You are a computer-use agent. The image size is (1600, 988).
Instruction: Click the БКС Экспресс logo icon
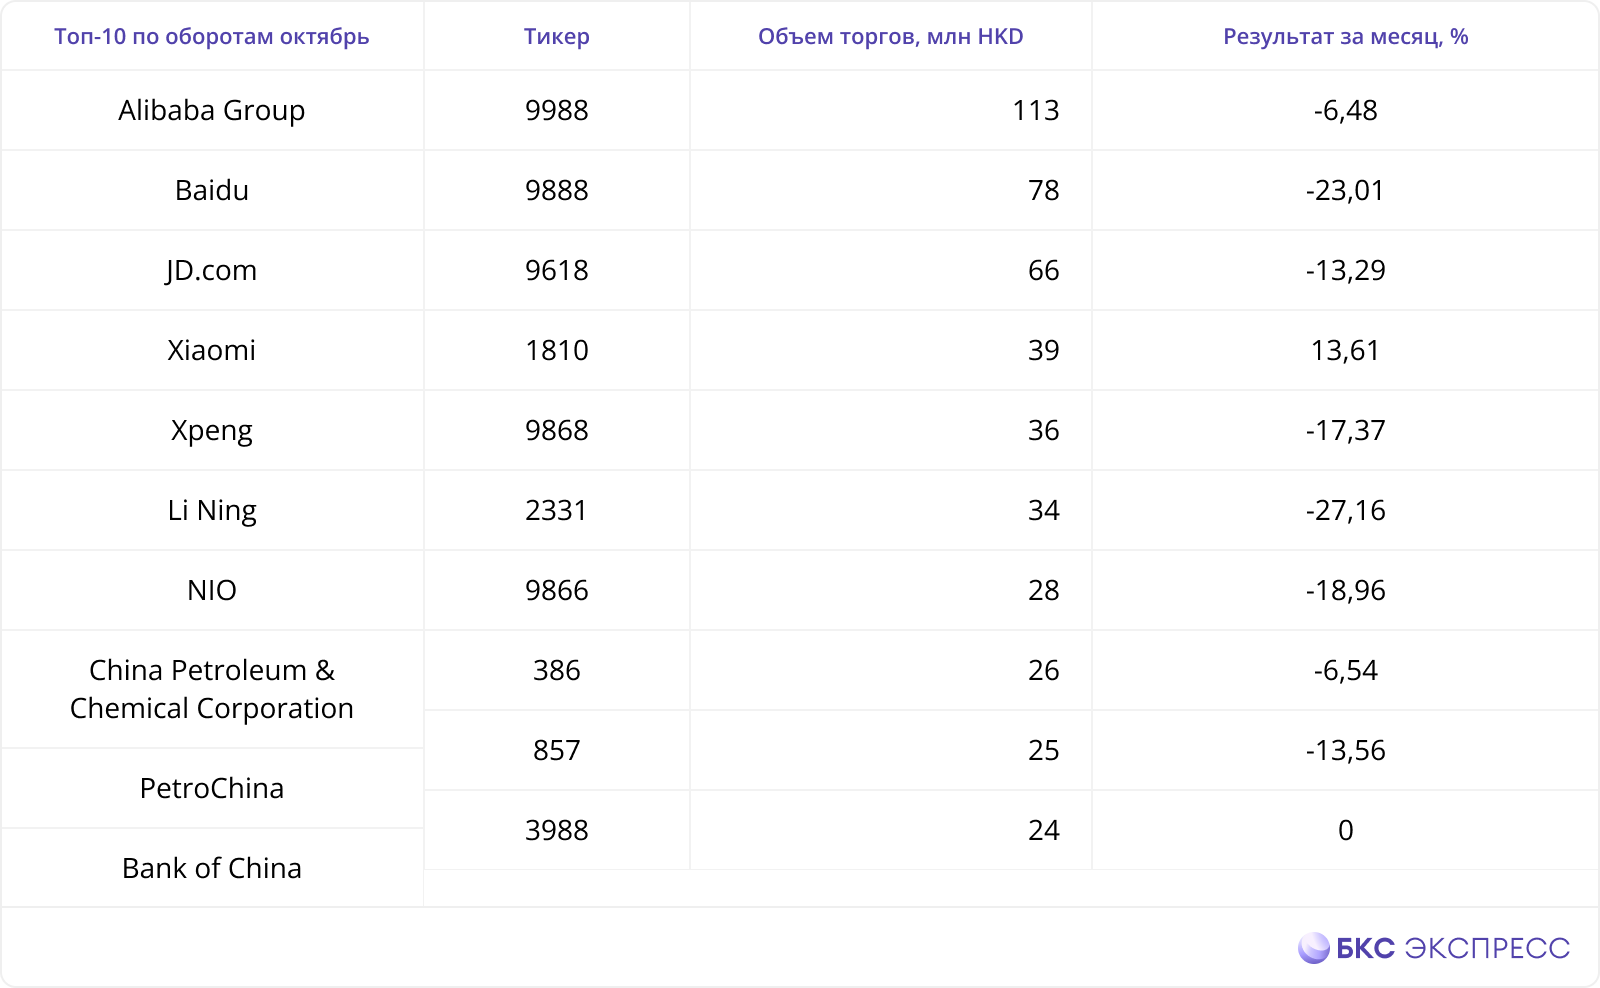click(1313, 948)
